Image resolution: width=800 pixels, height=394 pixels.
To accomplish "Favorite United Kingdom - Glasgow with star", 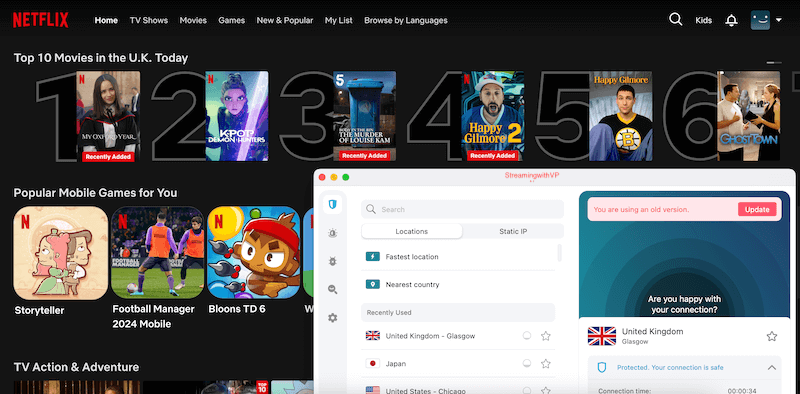I will coord(546,336).
